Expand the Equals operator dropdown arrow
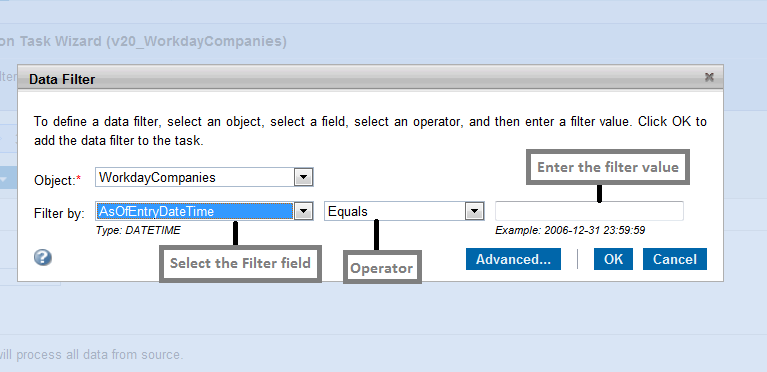 tap(474, 211)
